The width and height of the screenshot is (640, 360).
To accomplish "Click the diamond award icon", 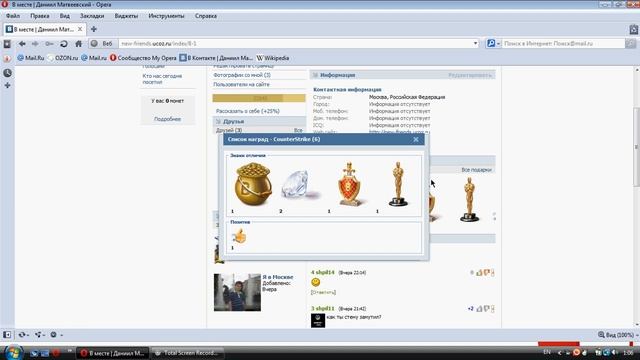I will [300, 185].
